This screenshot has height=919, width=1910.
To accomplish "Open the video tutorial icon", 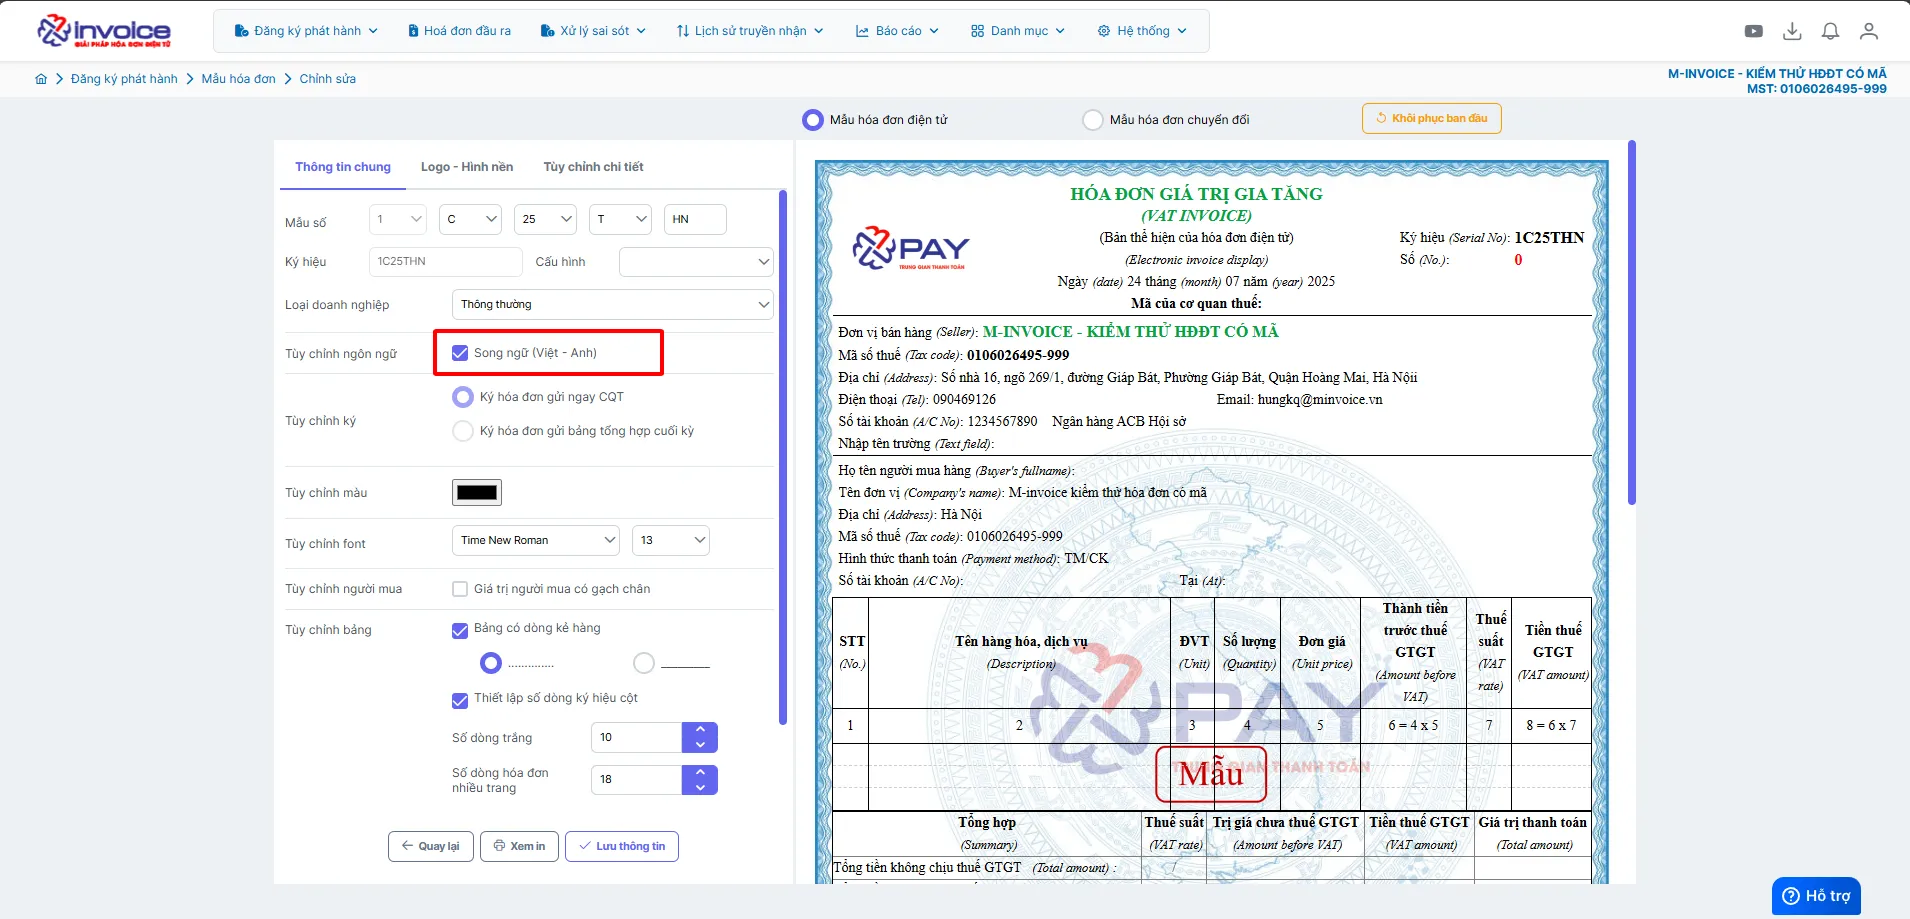I will click(x=1754, y=31).
